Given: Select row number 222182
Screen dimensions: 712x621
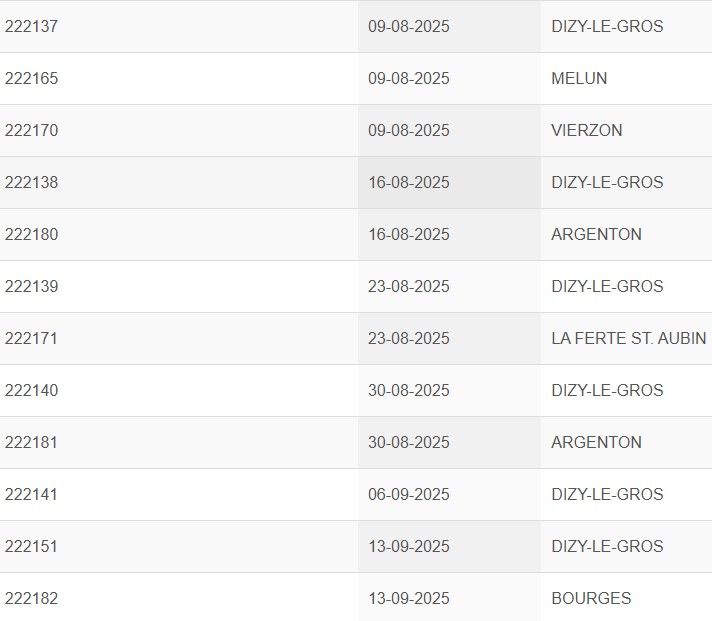Looking at the screenshot, I should pos(31,598).
